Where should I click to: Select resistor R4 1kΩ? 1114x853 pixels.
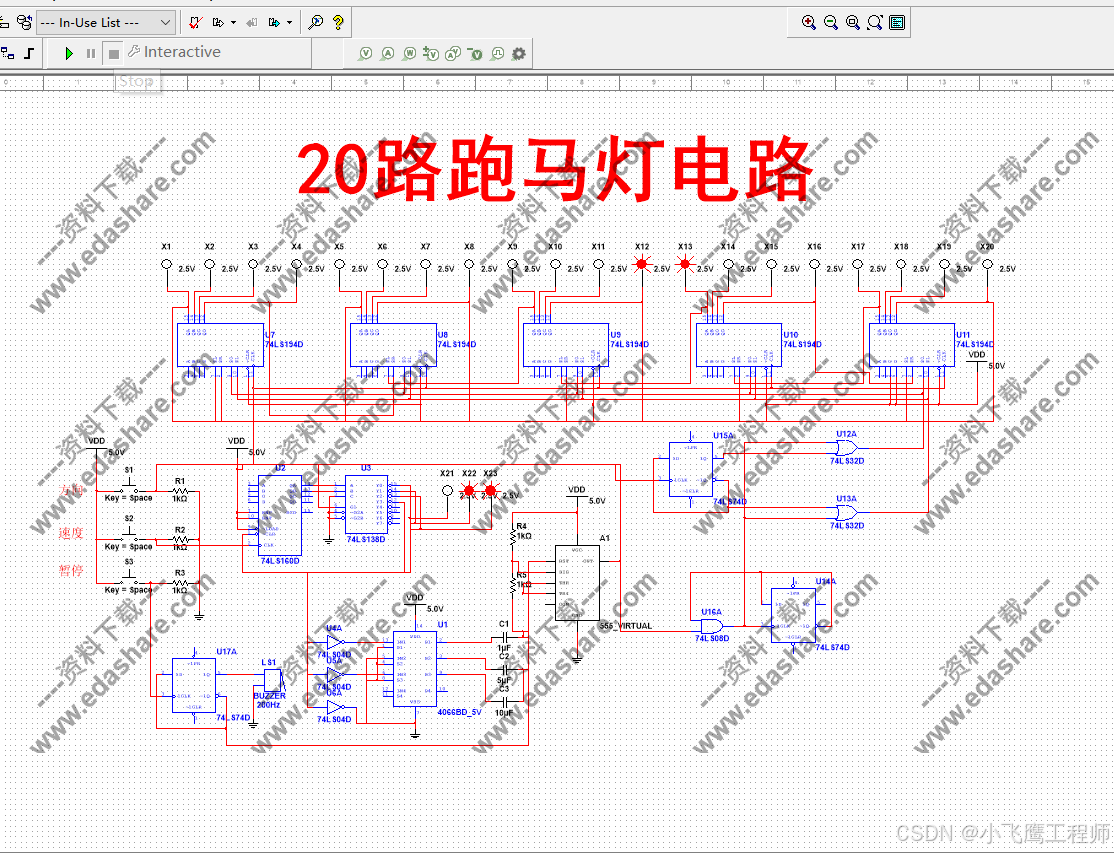point(513,535)
